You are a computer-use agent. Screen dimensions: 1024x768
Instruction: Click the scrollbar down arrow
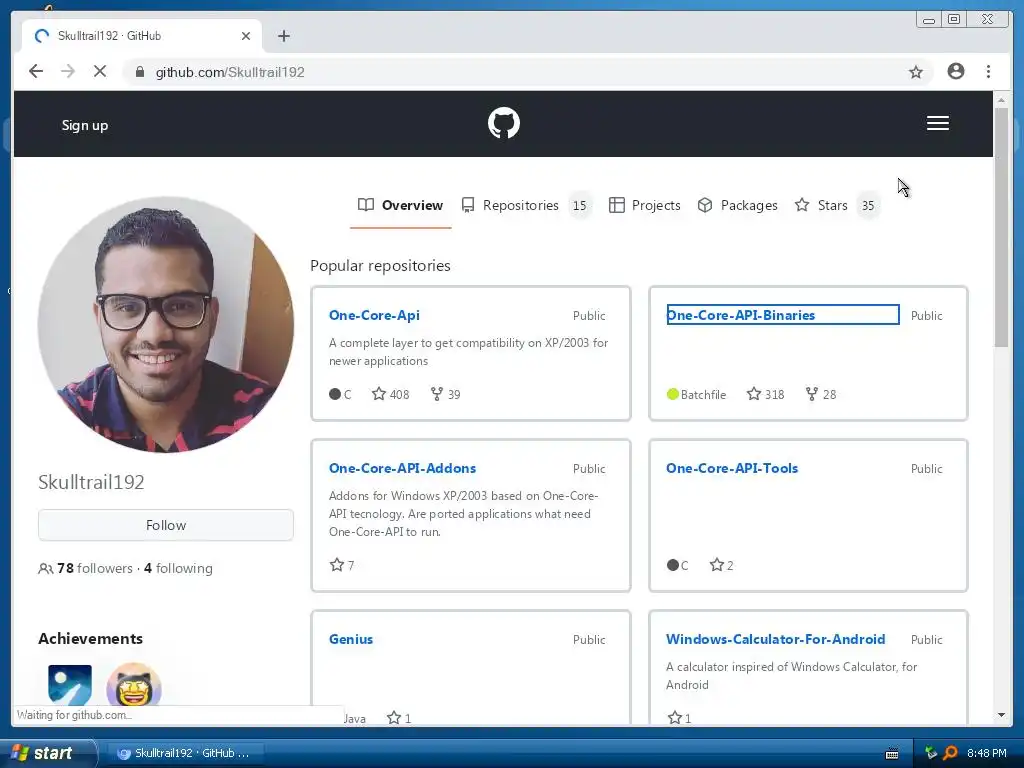coord(1001,715)
